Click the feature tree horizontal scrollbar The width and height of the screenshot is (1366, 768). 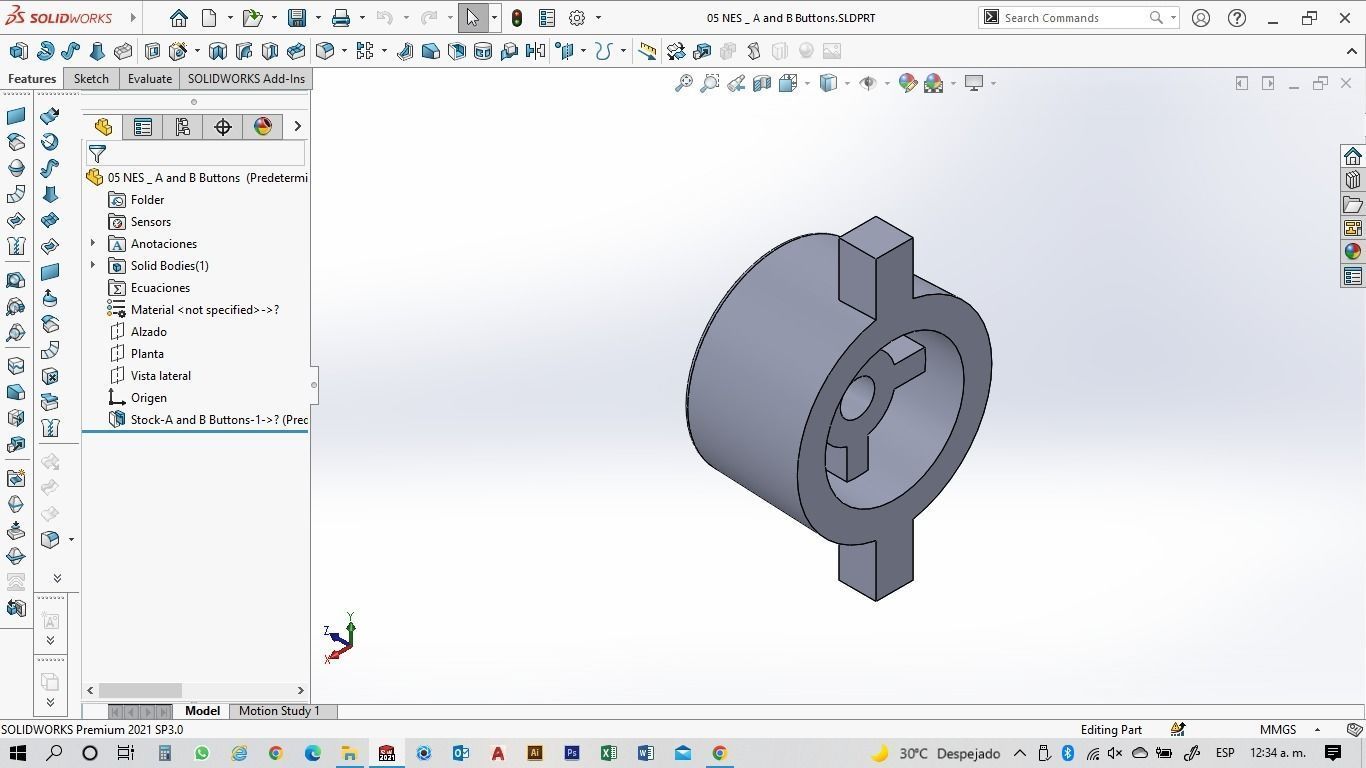pos(140,690)
